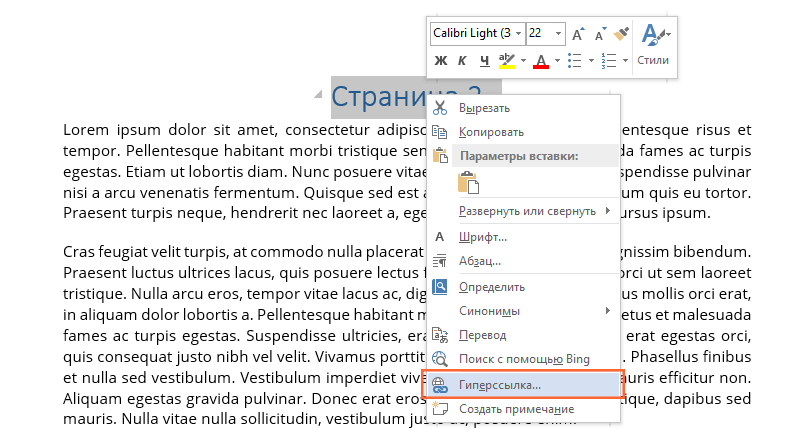Screen dimensions: 791x442
Task: Open the font size dropdown arrow
Action: tap(558, 34)
